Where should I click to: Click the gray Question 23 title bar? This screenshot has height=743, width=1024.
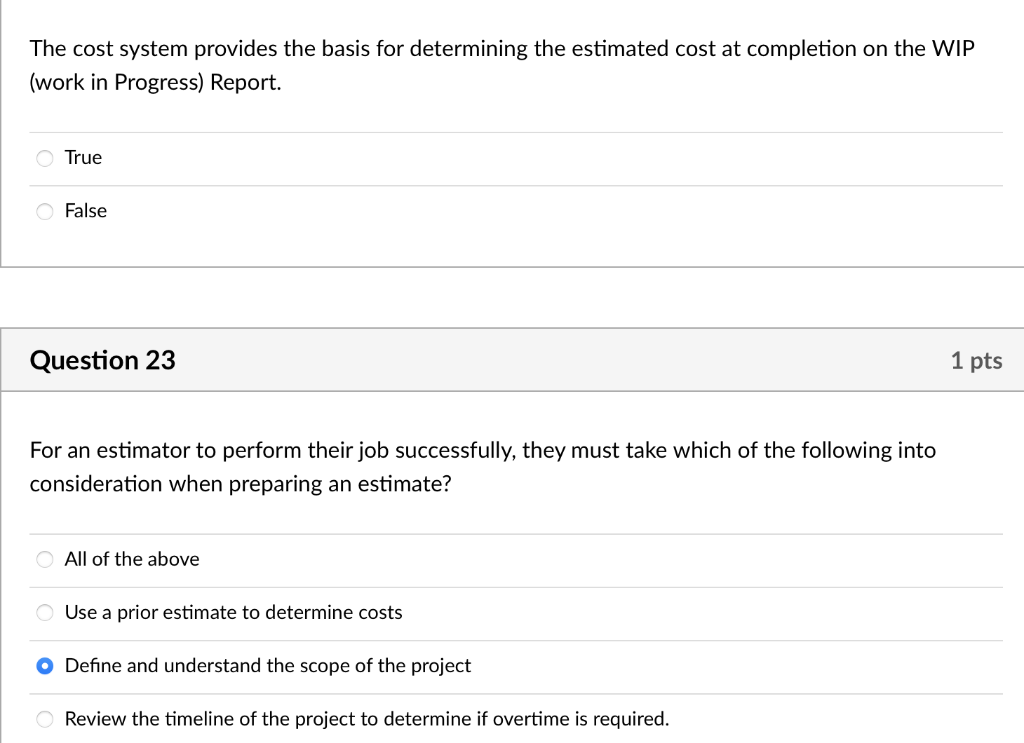pyautogui.click(x=512, y=360)
